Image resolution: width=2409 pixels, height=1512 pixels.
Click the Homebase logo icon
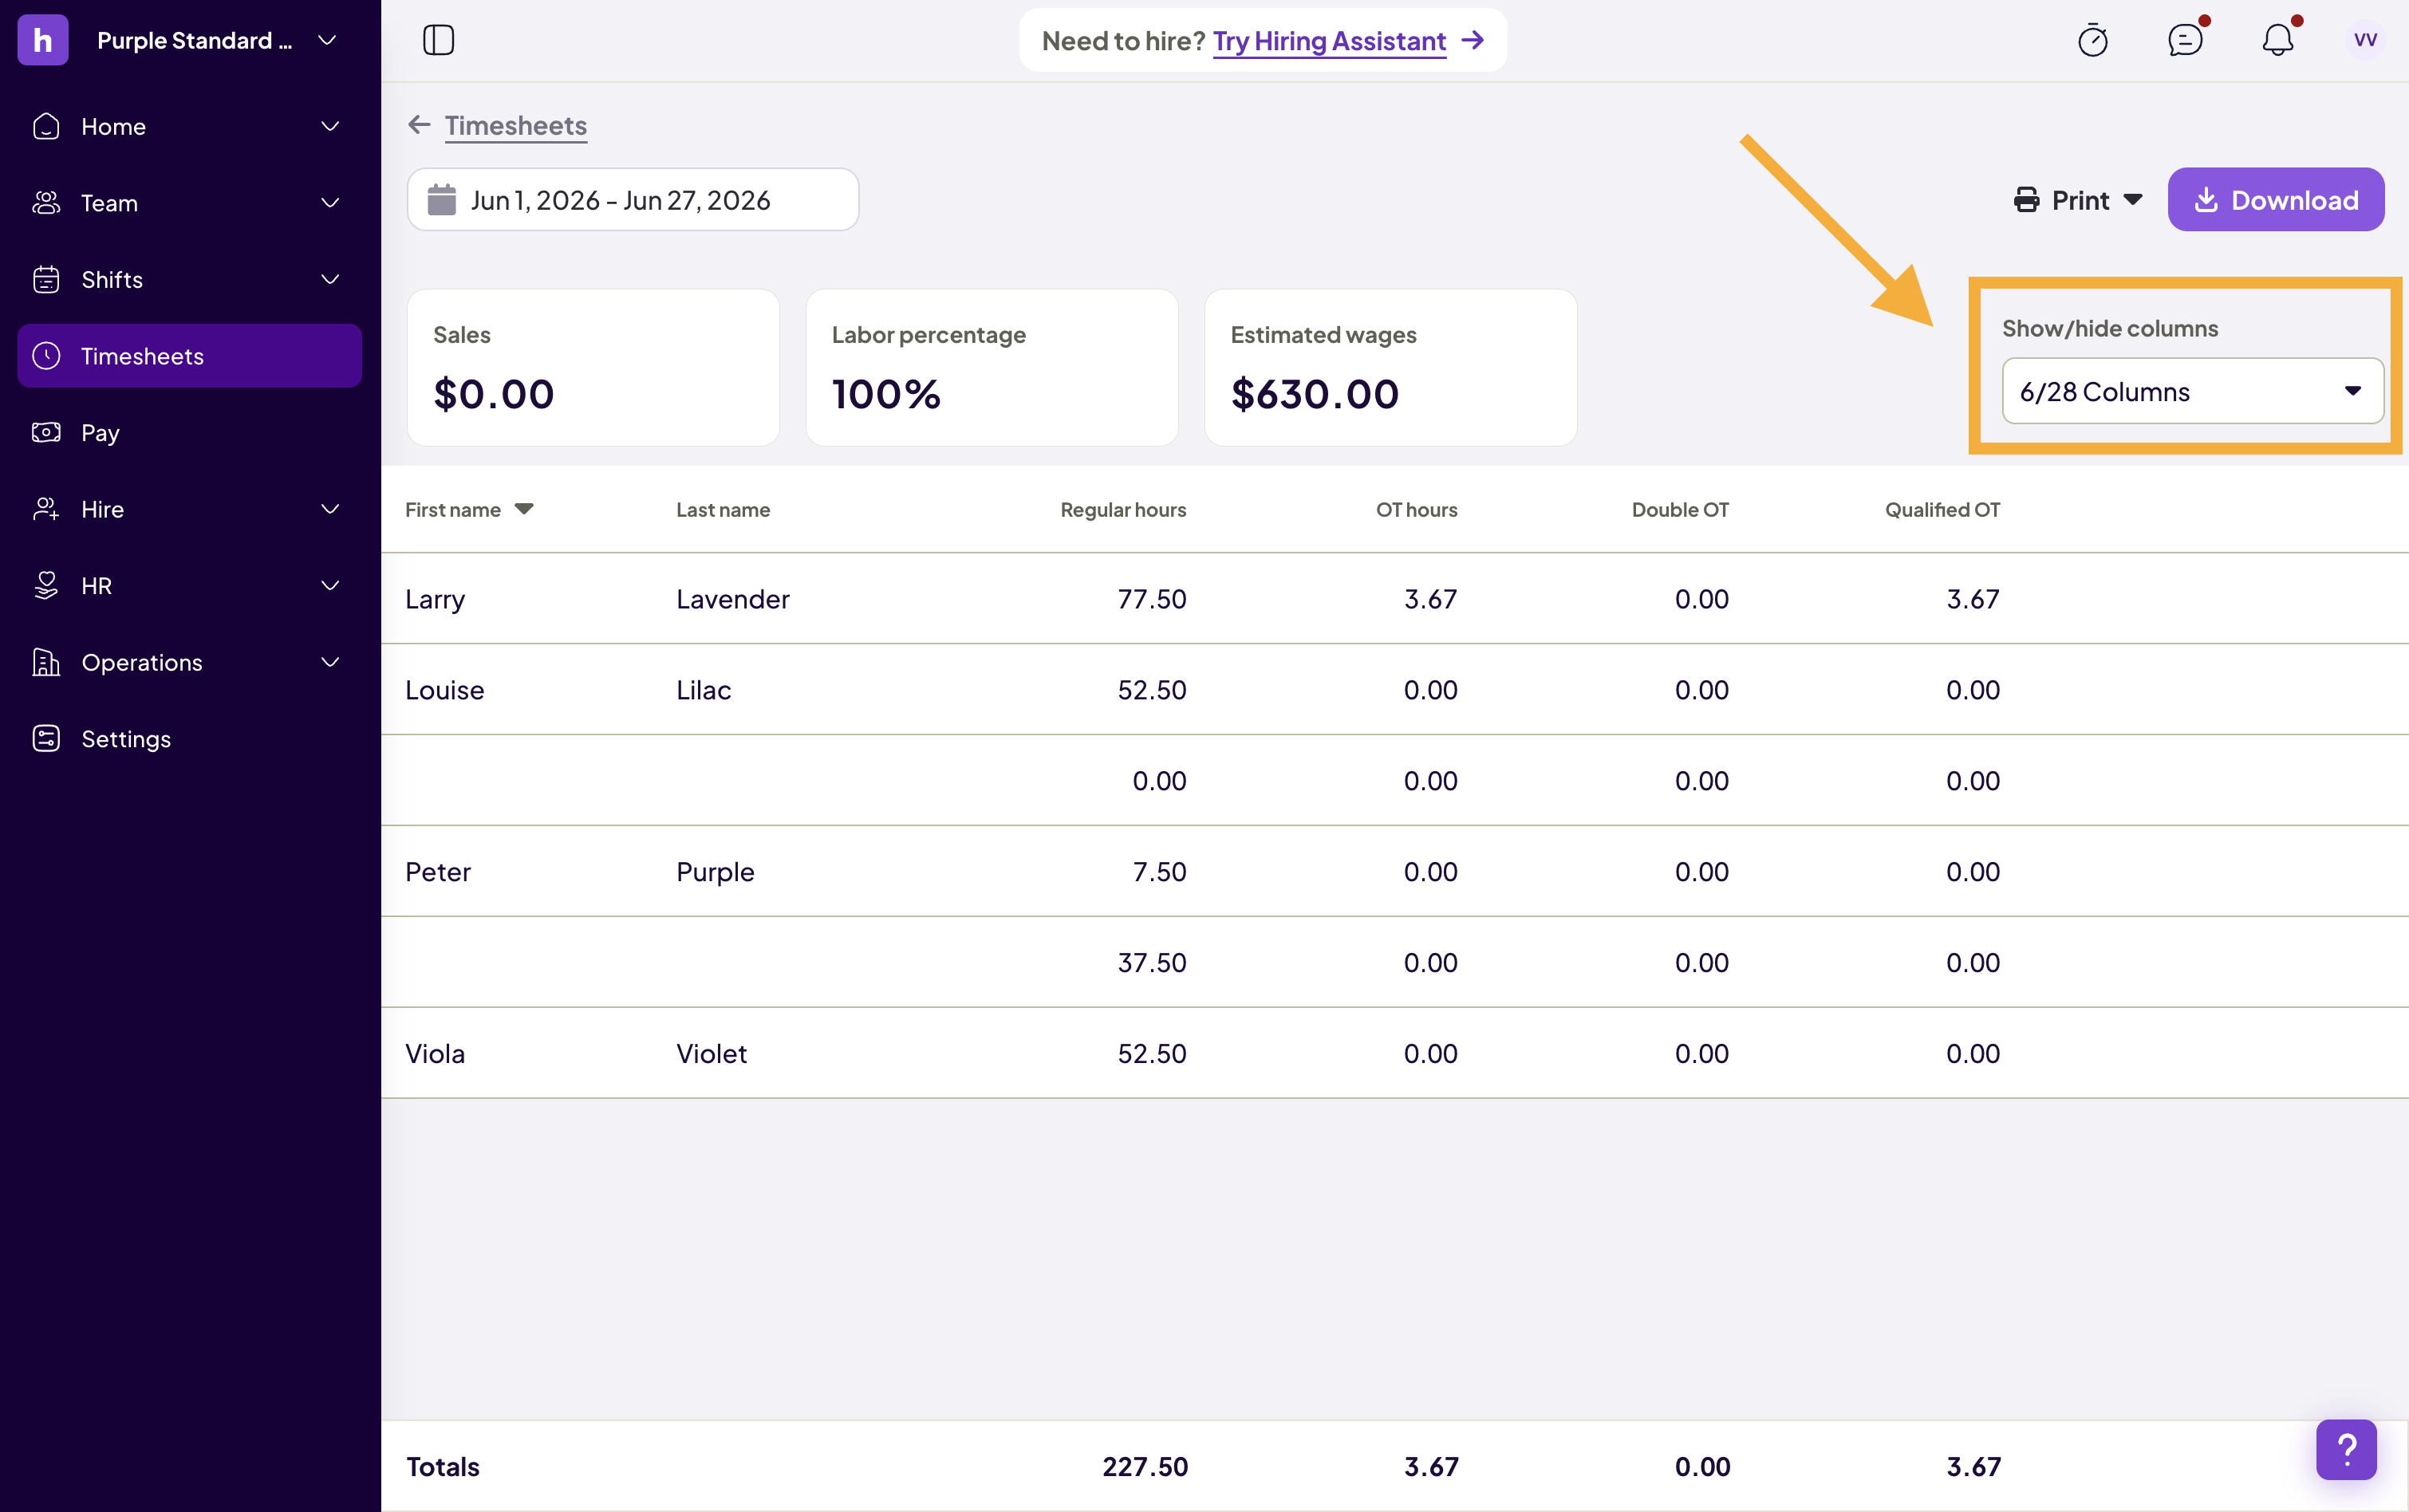tap(43, 40)
